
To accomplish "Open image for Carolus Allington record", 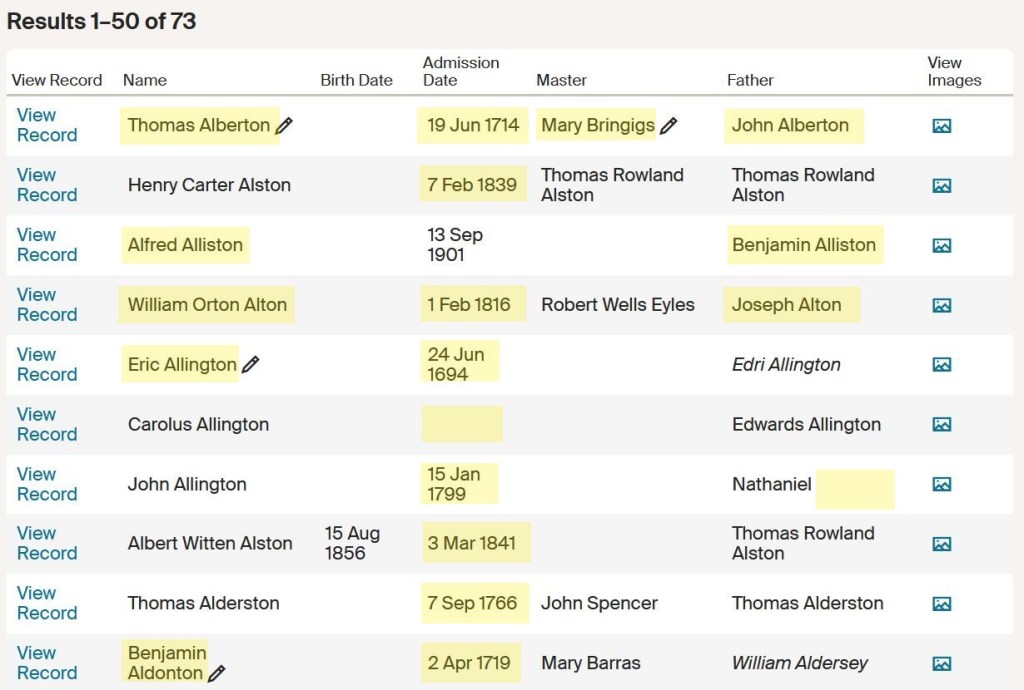I will [941, 425].
